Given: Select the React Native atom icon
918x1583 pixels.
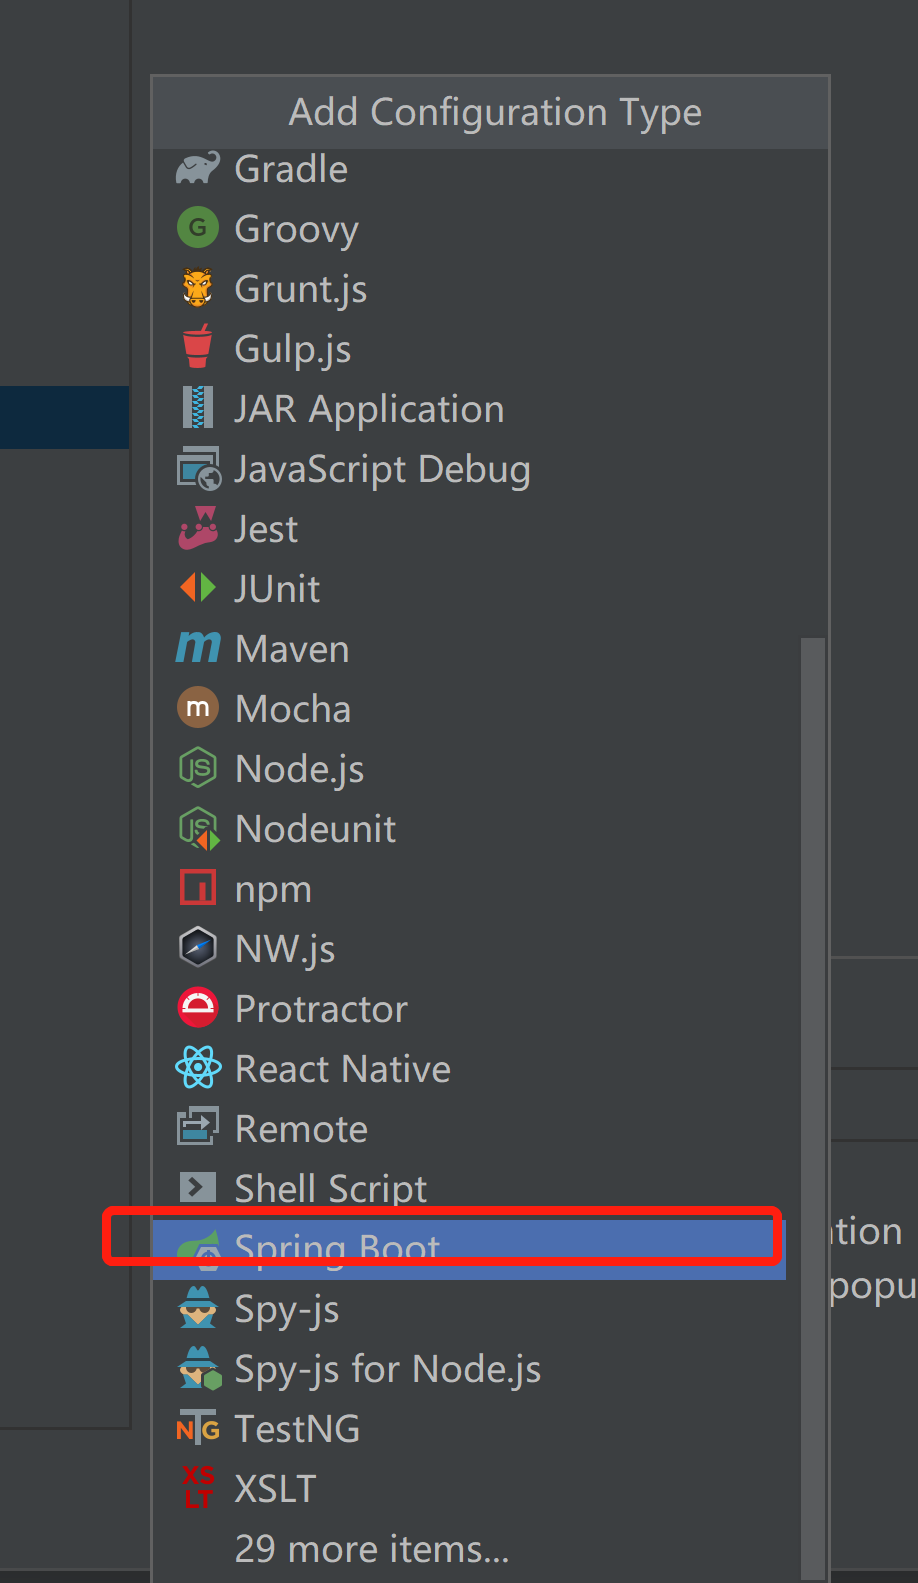Looking at the screenshot, I should tap(197, 1068).
